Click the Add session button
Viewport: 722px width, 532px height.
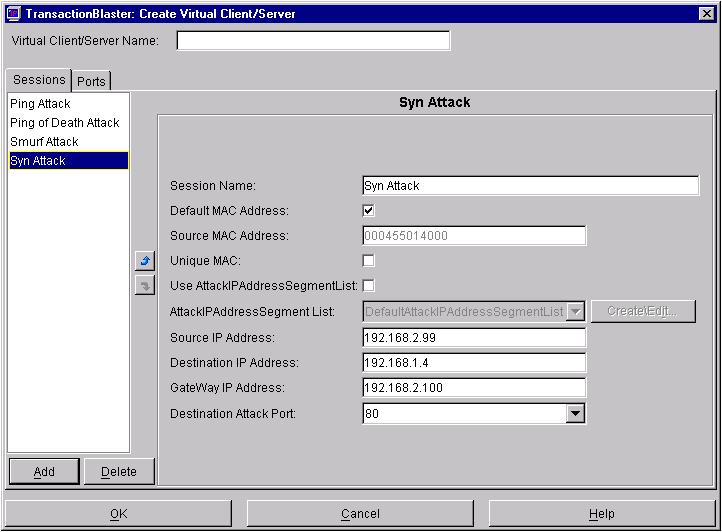click(44, 472)
